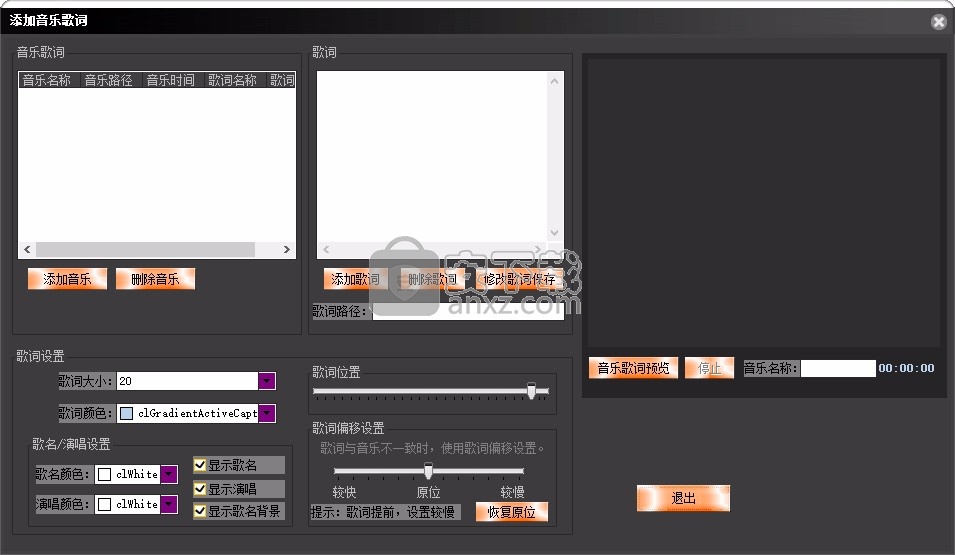Open the 歌名颜色 dropdown arrow
This screenshot has width=955, height=555.
click(169, 474)
